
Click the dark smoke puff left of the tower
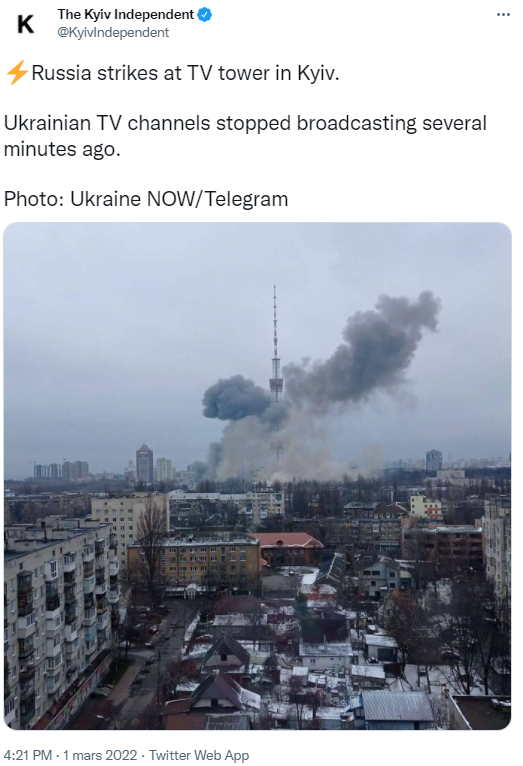click(236, 398)
